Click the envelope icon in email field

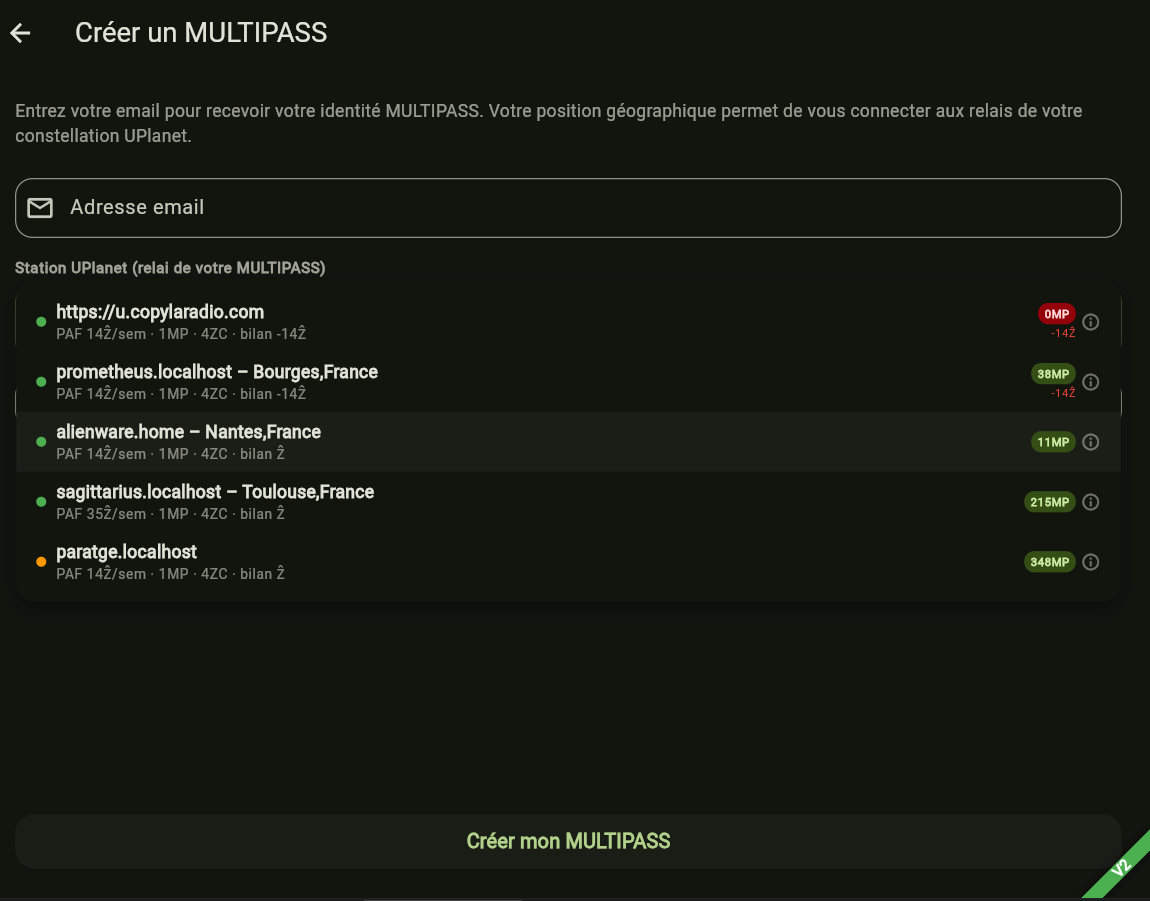pyautogui.click(x=40, y=208)
